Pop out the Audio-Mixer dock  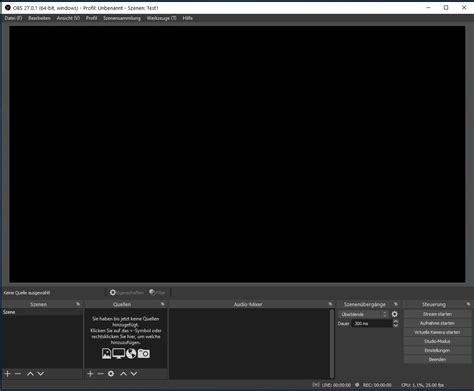coord(330,304)
